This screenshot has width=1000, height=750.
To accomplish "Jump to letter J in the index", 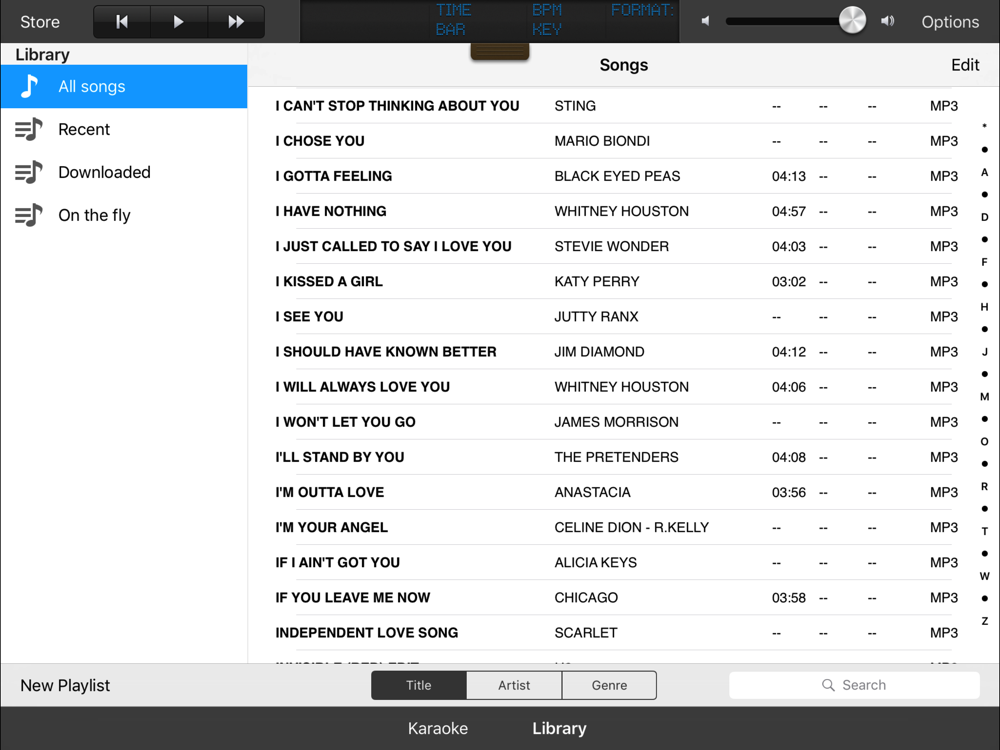I will [985, 351].
